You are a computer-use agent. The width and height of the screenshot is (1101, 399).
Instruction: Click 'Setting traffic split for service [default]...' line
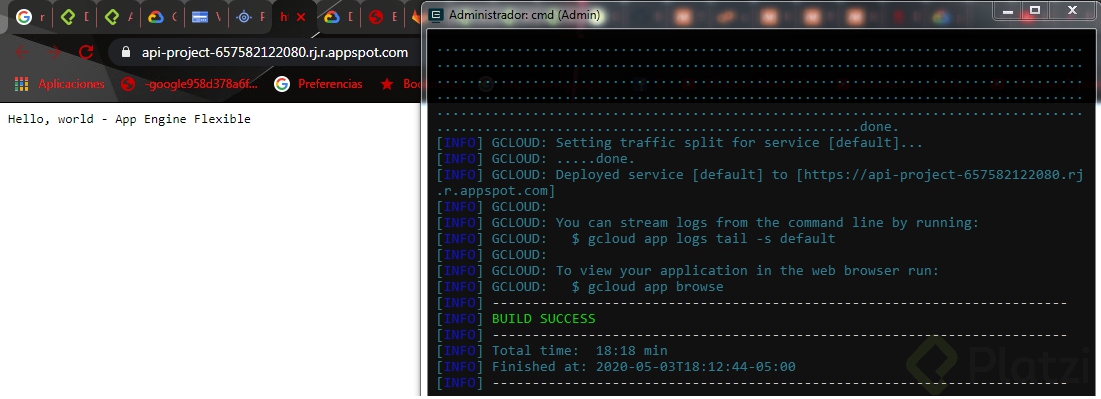pyautogui.click(x=739, y=143)
